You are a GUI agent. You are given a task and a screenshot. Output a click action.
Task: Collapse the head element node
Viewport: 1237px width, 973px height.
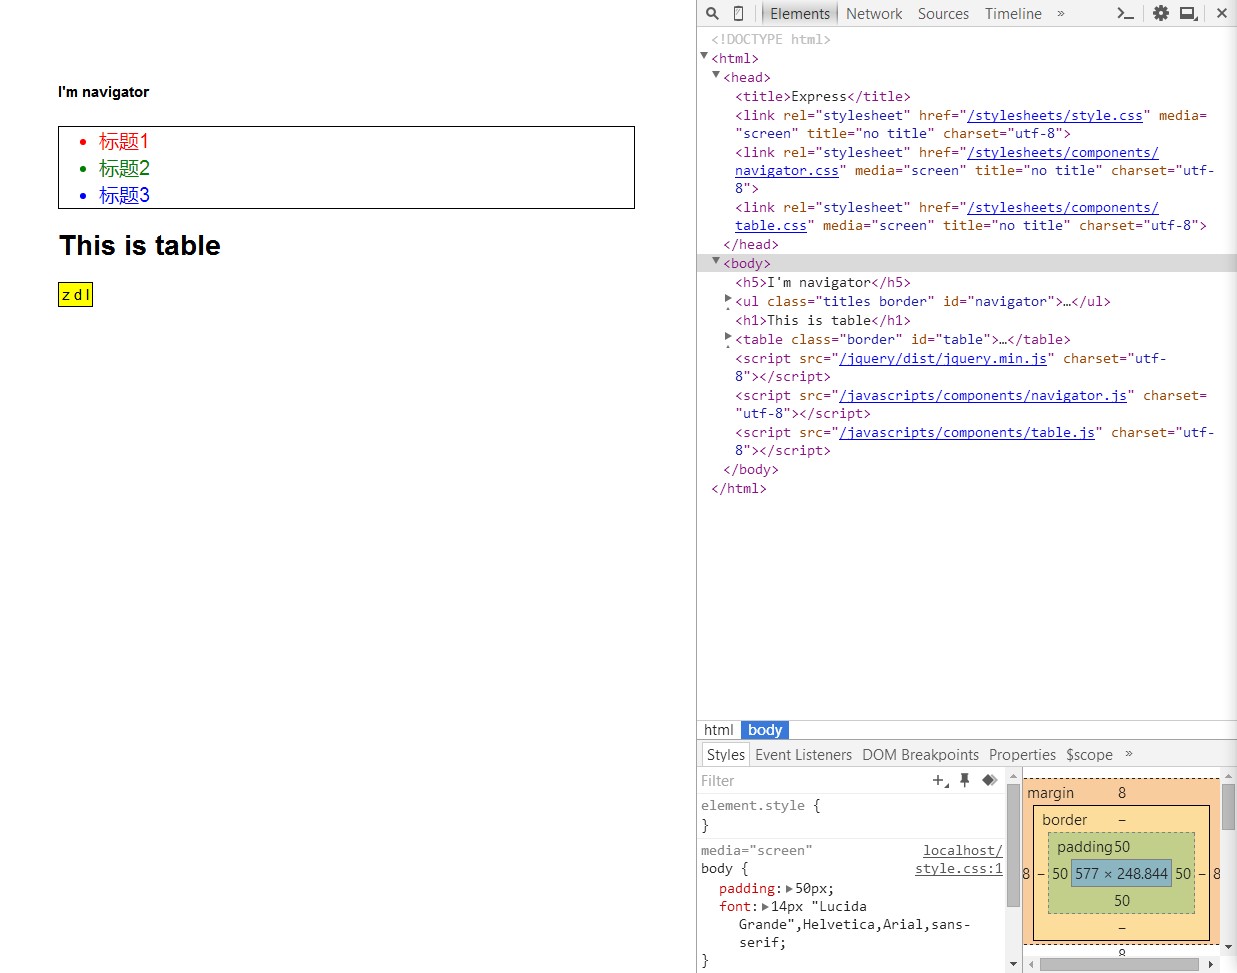coord(716,75)
